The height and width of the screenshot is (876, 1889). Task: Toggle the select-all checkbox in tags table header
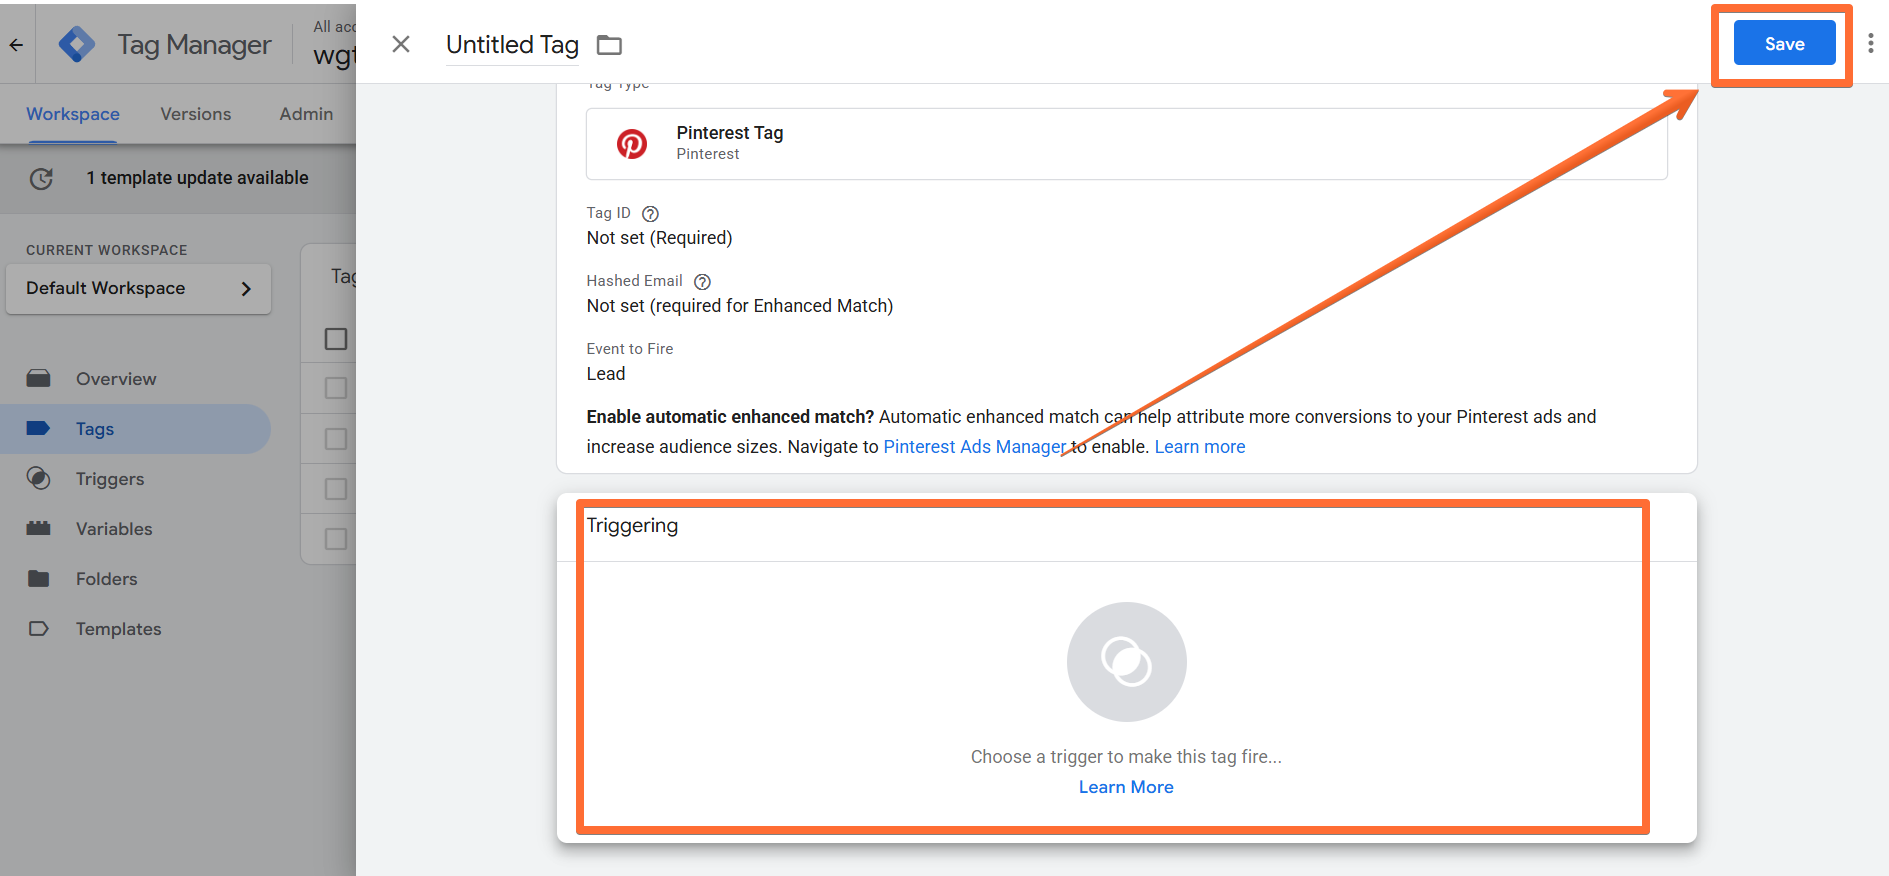tap(336, 339)
